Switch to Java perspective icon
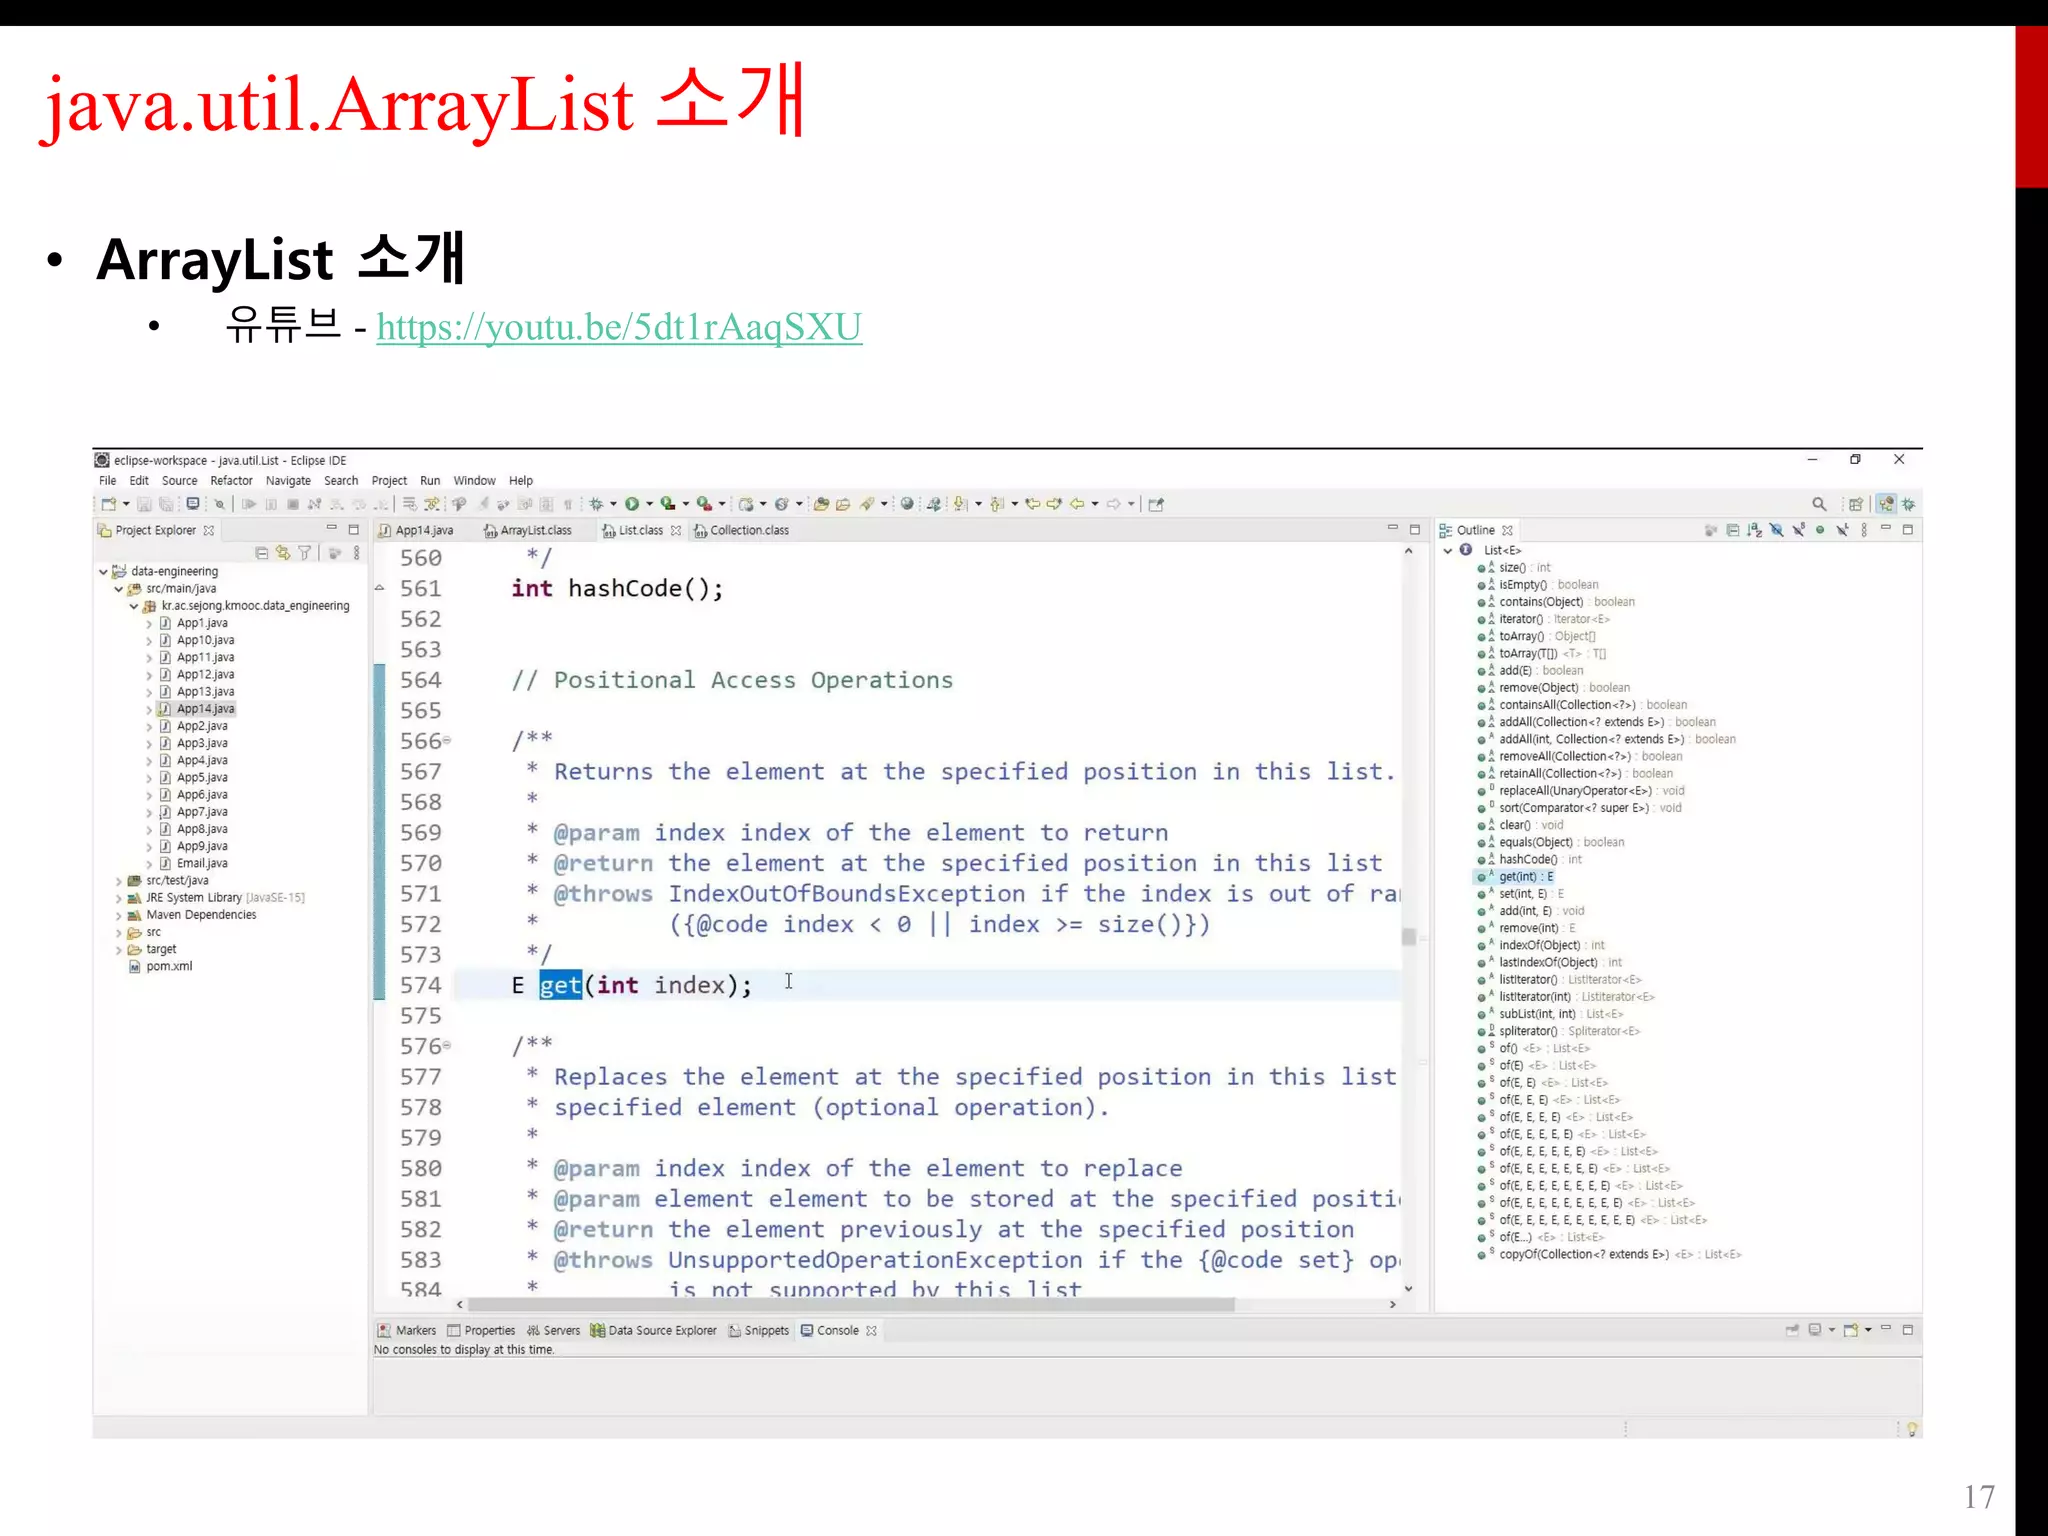Image resolution: width=2048 pixels, height=1536 pixels. click(x=1886, y=504)
